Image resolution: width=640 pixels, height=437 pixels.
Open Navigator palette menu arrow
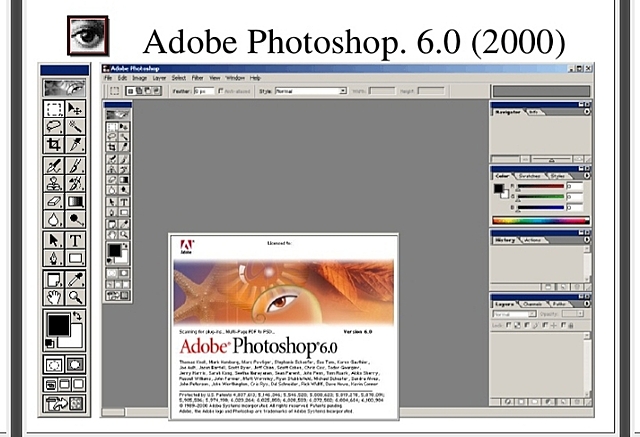tap(587, 111)
